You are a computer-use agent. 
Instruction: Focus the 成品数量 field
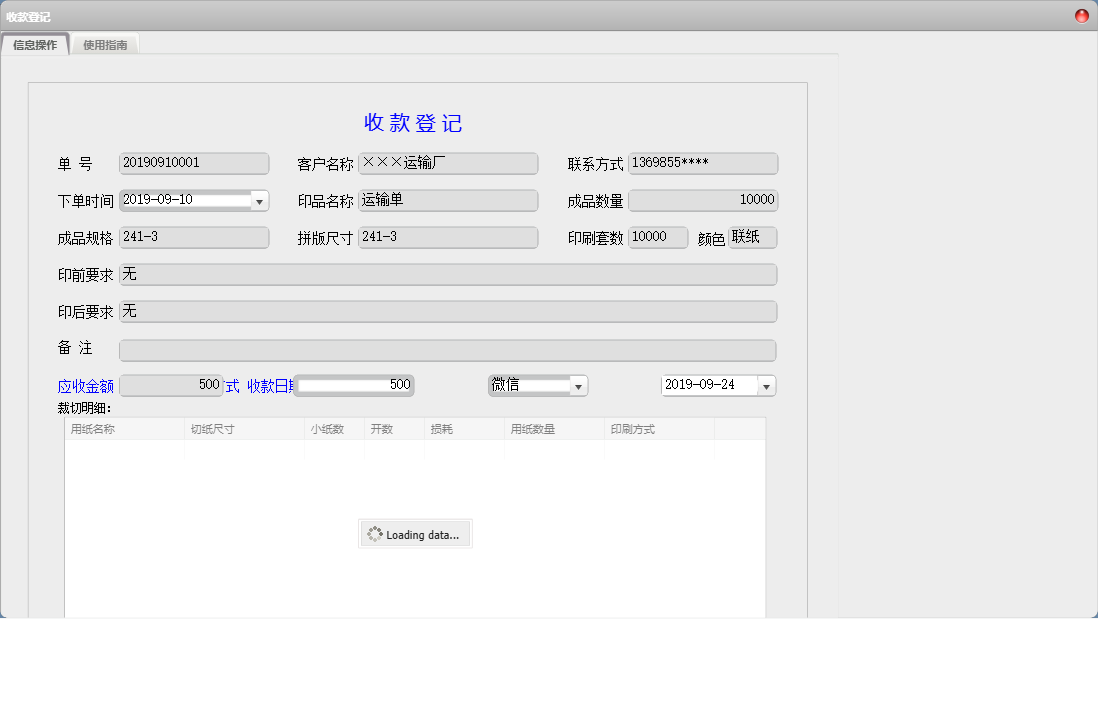pos(703,200)
